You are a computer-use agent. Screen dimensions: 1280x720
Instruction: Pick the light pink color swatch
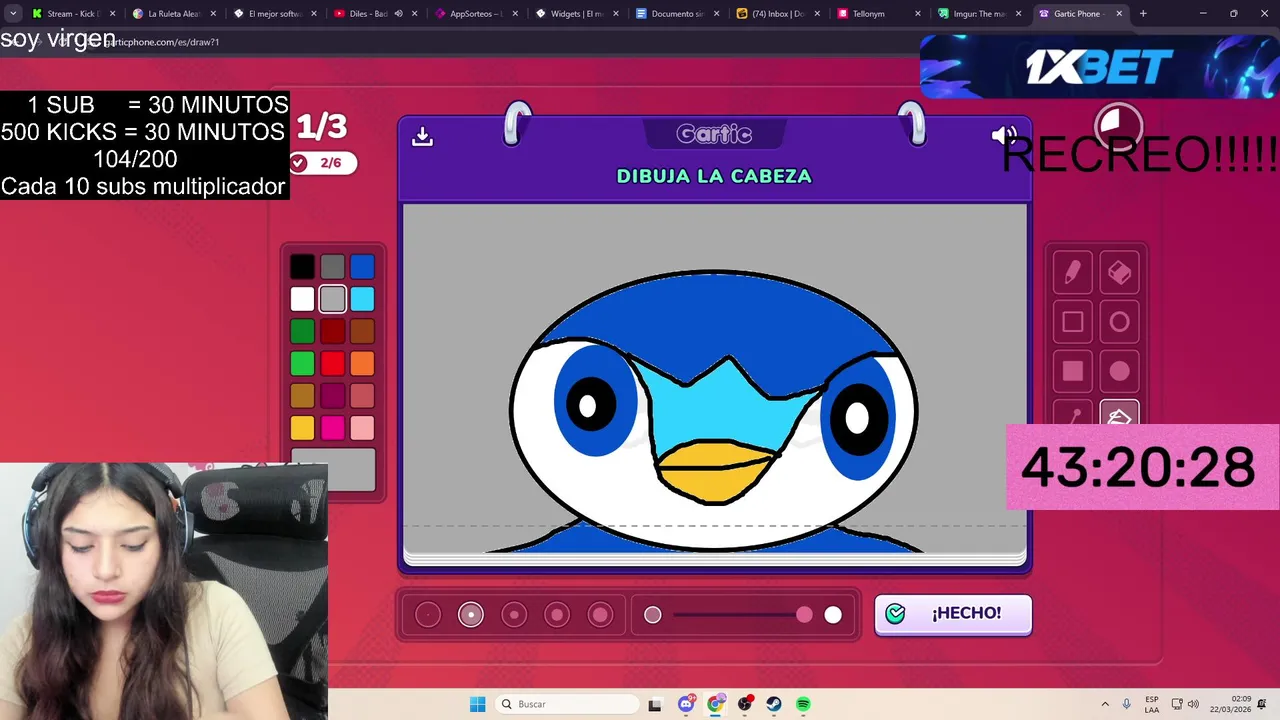coord(362,428)
